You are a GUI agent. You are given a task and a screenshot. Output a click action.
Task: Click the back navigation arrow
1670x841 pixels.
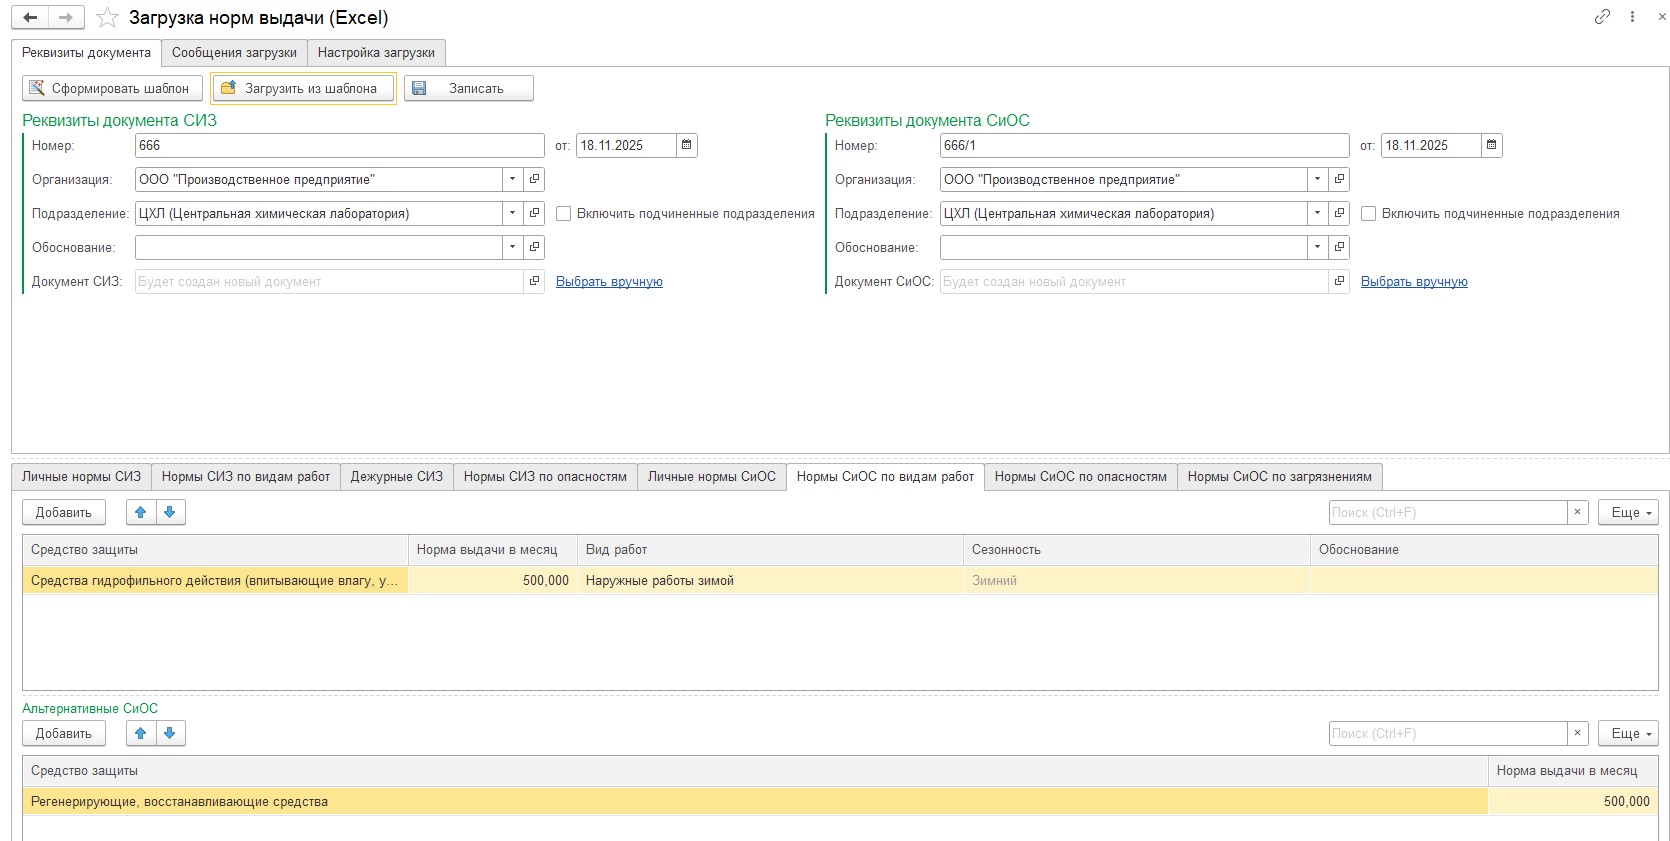pyautogui.click(x=30, y=18)
